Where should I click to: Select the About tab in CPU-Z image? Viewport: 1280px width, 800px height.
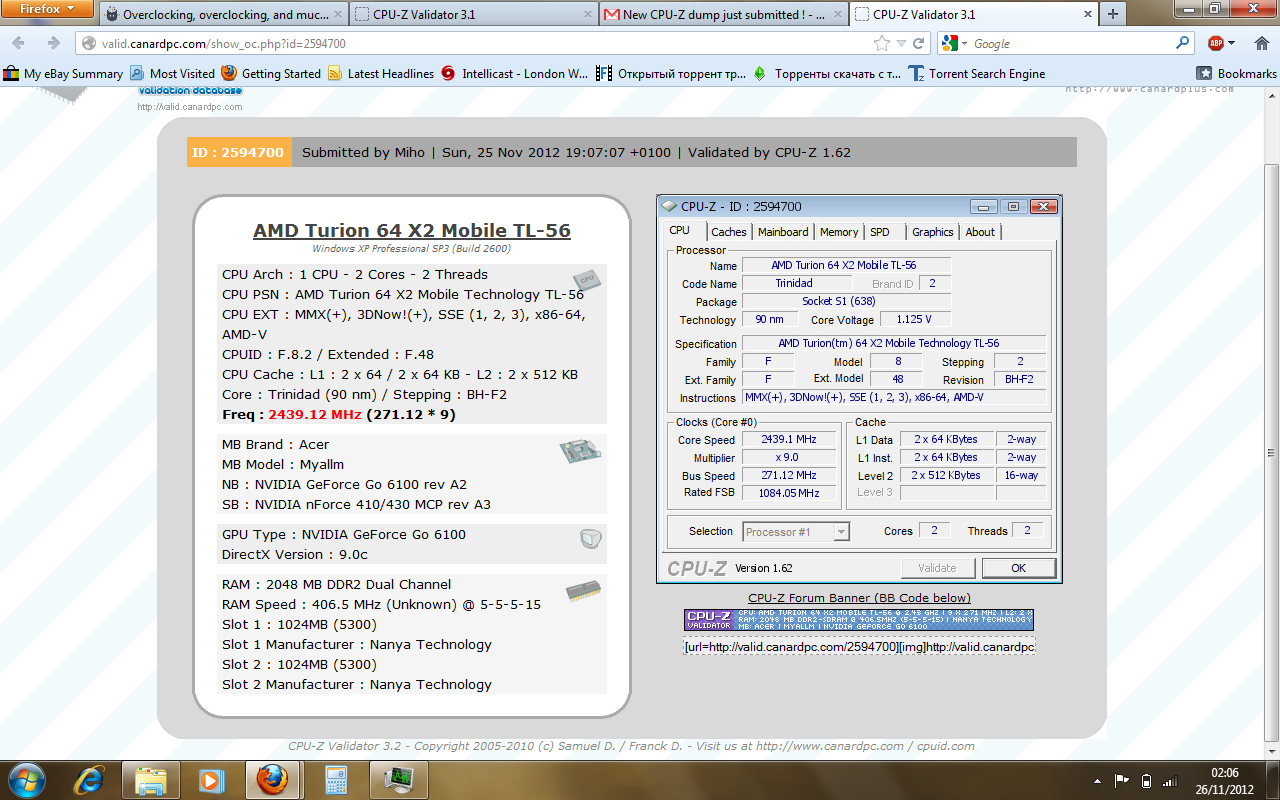[x=980, y=232]
